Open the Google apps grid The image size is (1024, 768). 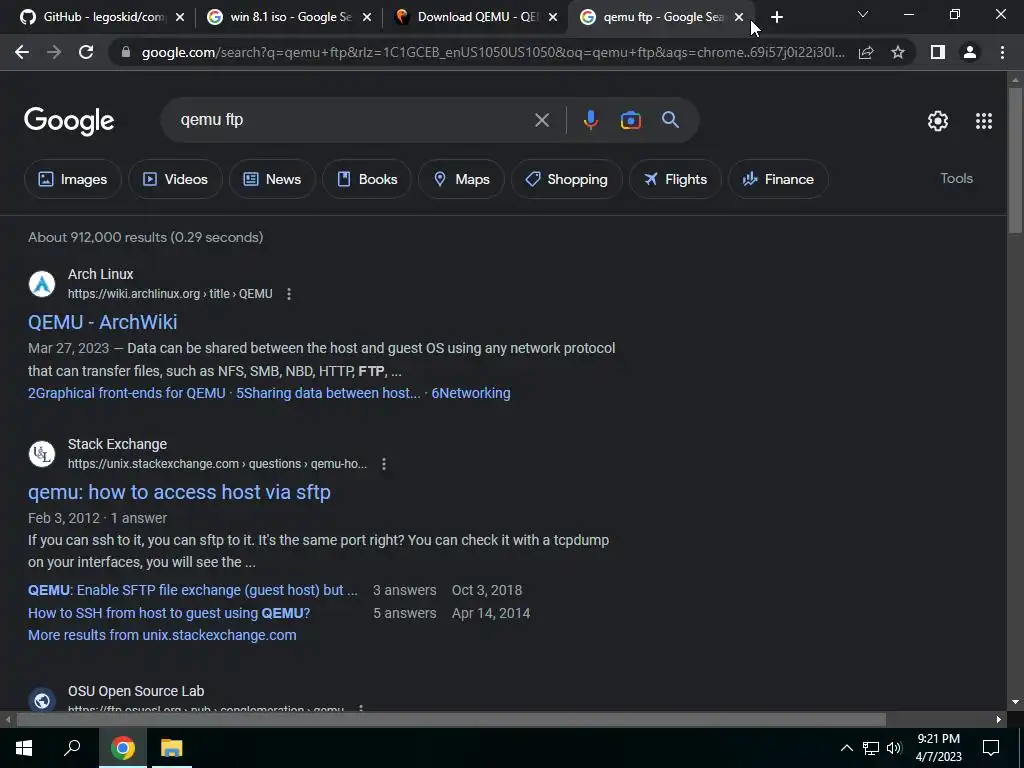click(x=984, y=121)
